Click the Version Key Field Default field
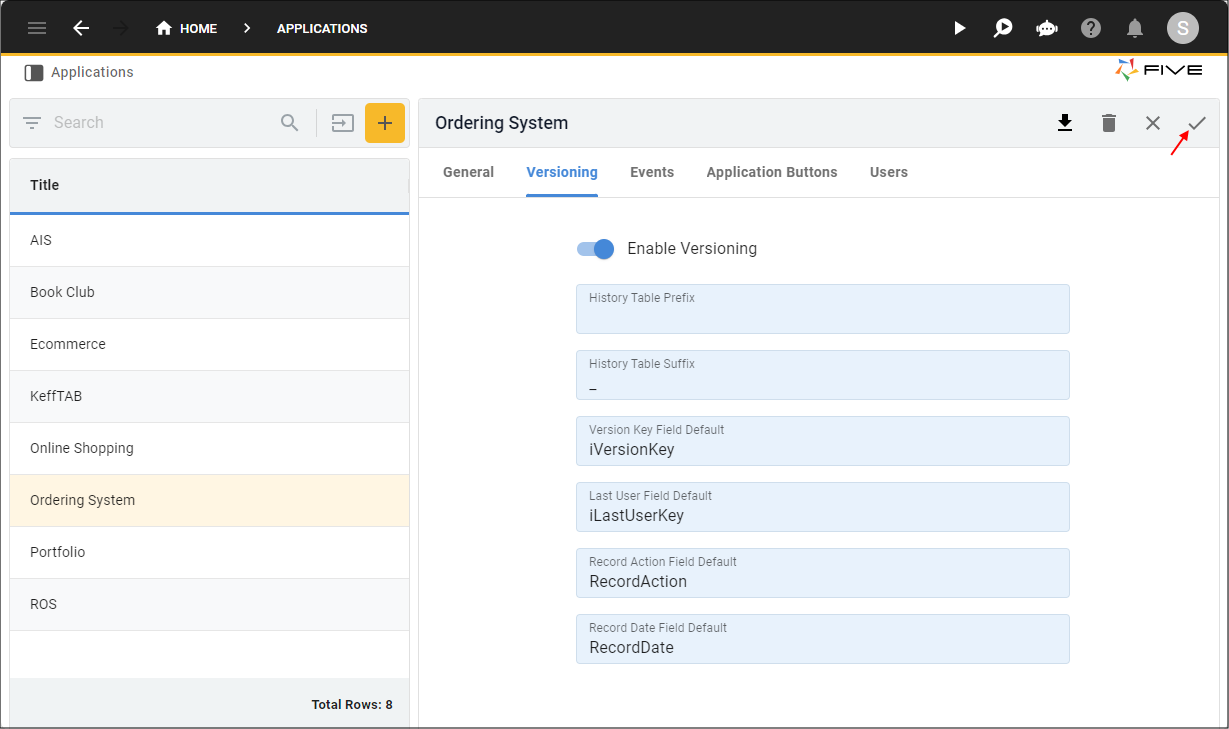The width and height of the screenshot is (1229, 729). click(823, 441)
